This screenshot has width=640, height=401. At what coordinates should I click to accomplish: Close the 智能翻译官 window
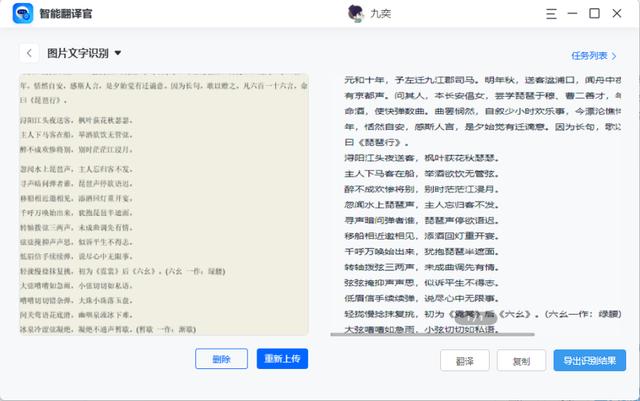pyautogui.click(x=617, y=13)
